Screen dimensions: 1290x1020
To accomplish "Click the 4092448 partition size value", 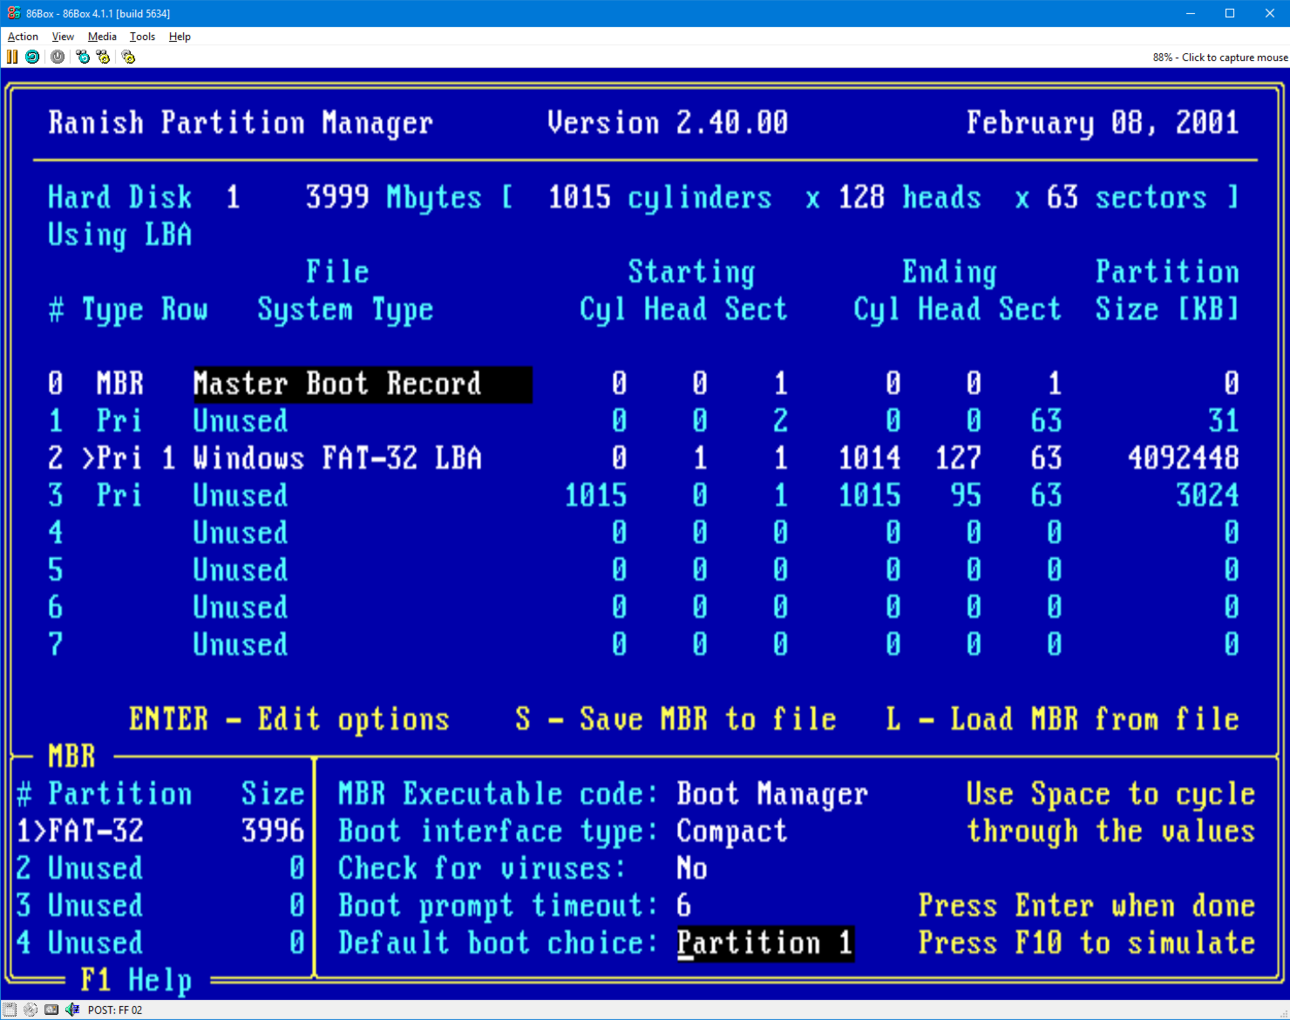I will tap(1183, 458).
